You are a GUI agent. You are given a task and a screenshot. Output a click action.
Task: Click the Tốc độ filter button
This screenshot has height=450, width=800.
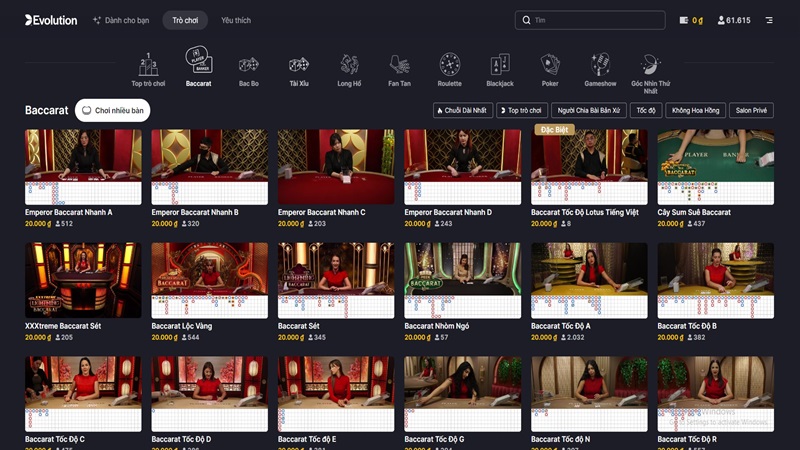click(646, 110)
